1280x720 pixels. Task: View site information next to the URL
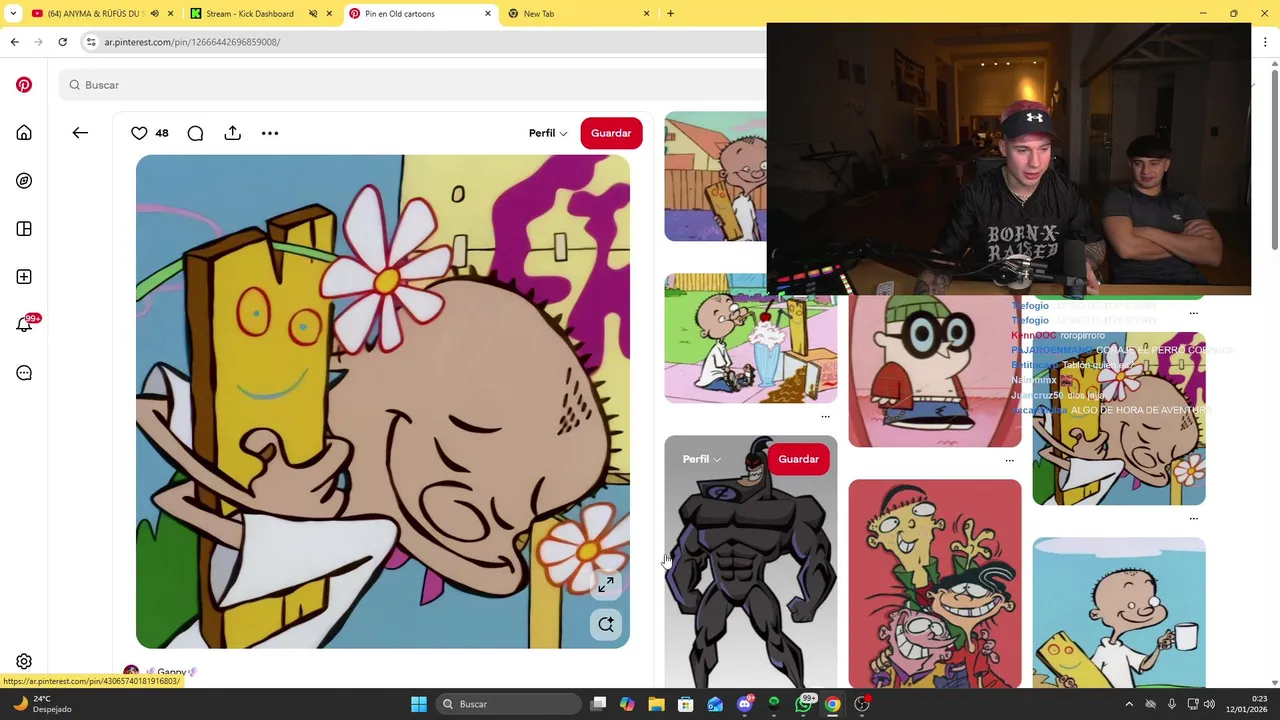[x=91, y=42]
